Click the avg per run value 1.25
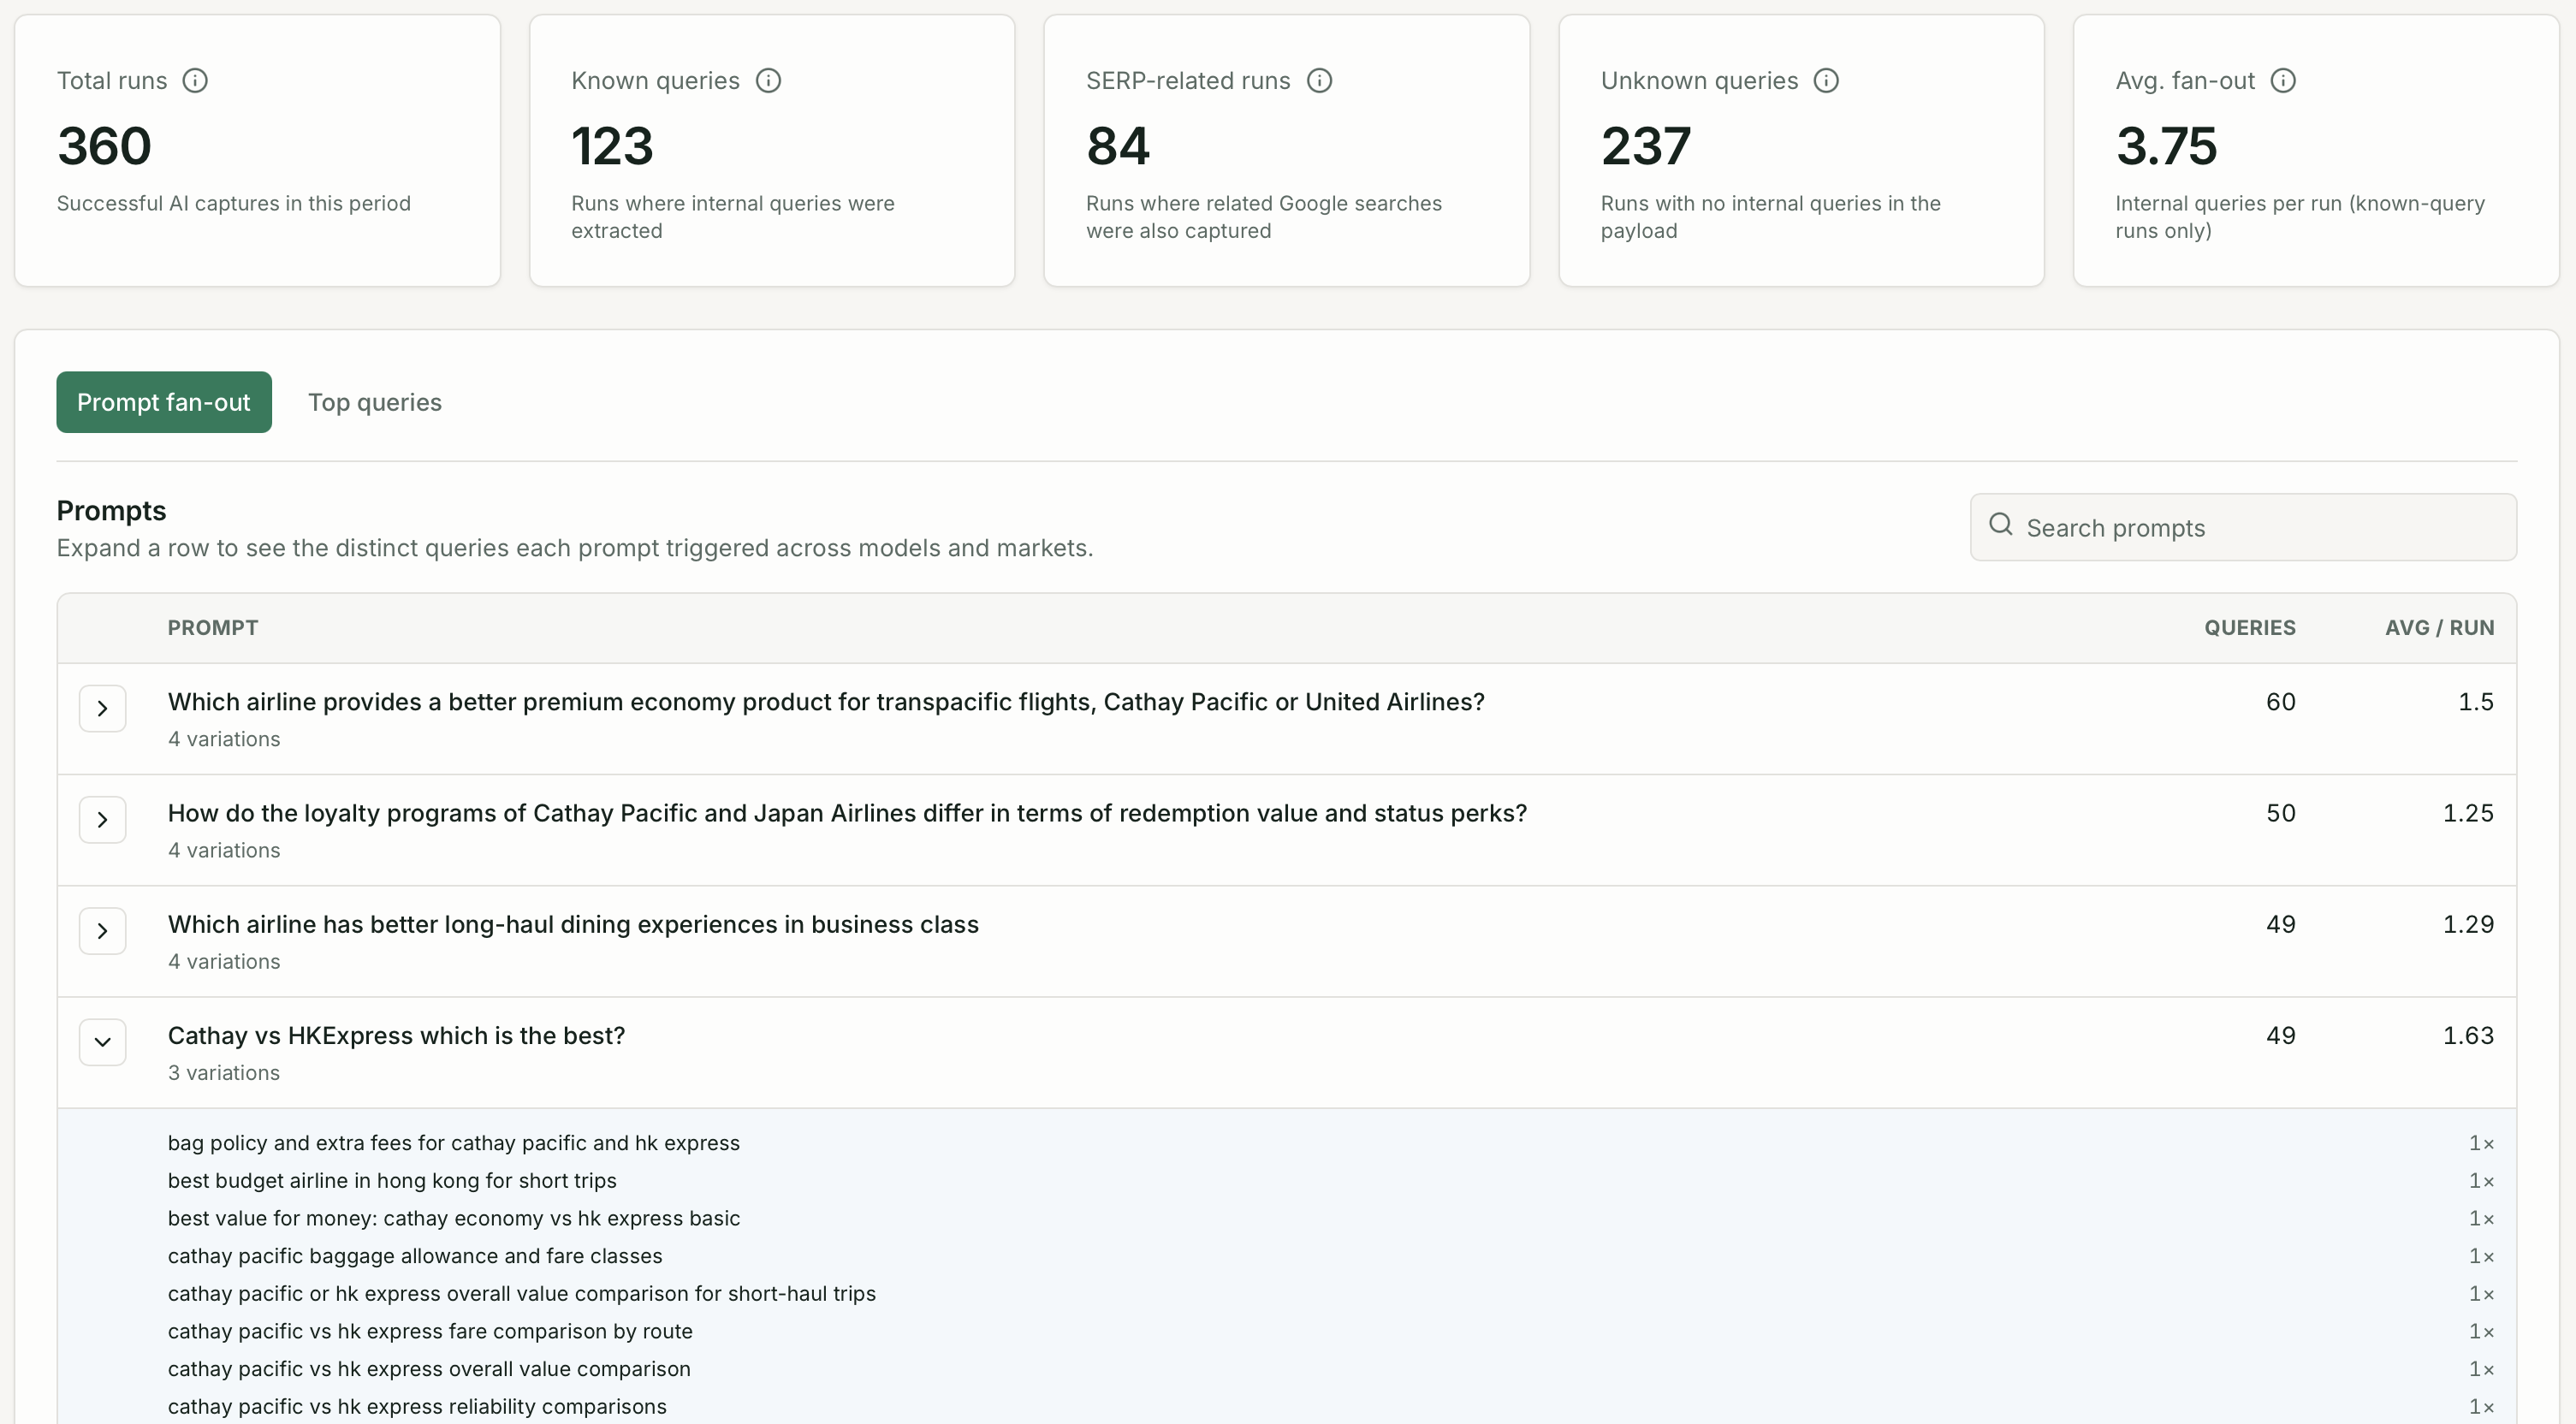This screenshot has height=1424, width=2576. tap(2468, 813)
